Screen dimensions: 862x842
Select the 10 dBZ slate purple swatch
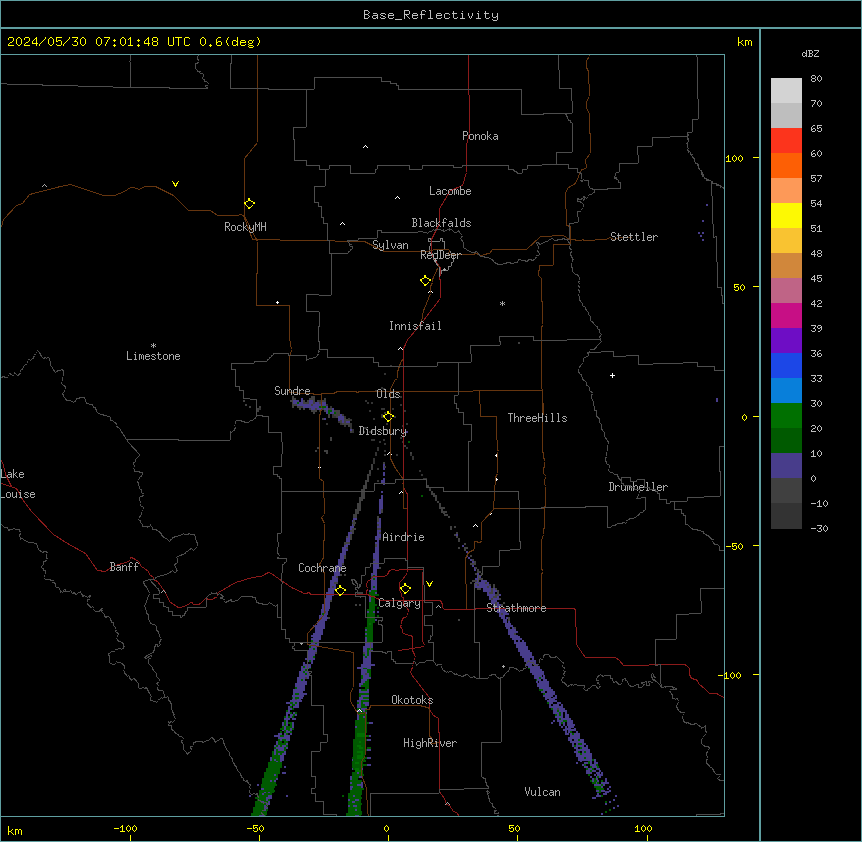click(x=786, y=466)
